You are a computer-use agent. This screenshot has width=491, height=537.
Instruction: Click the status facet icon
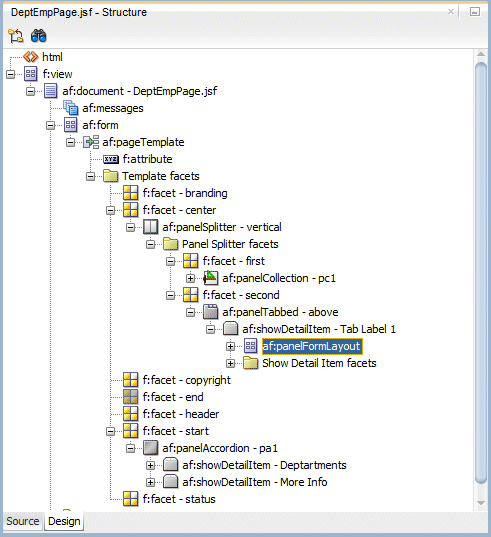pos(130,499)
